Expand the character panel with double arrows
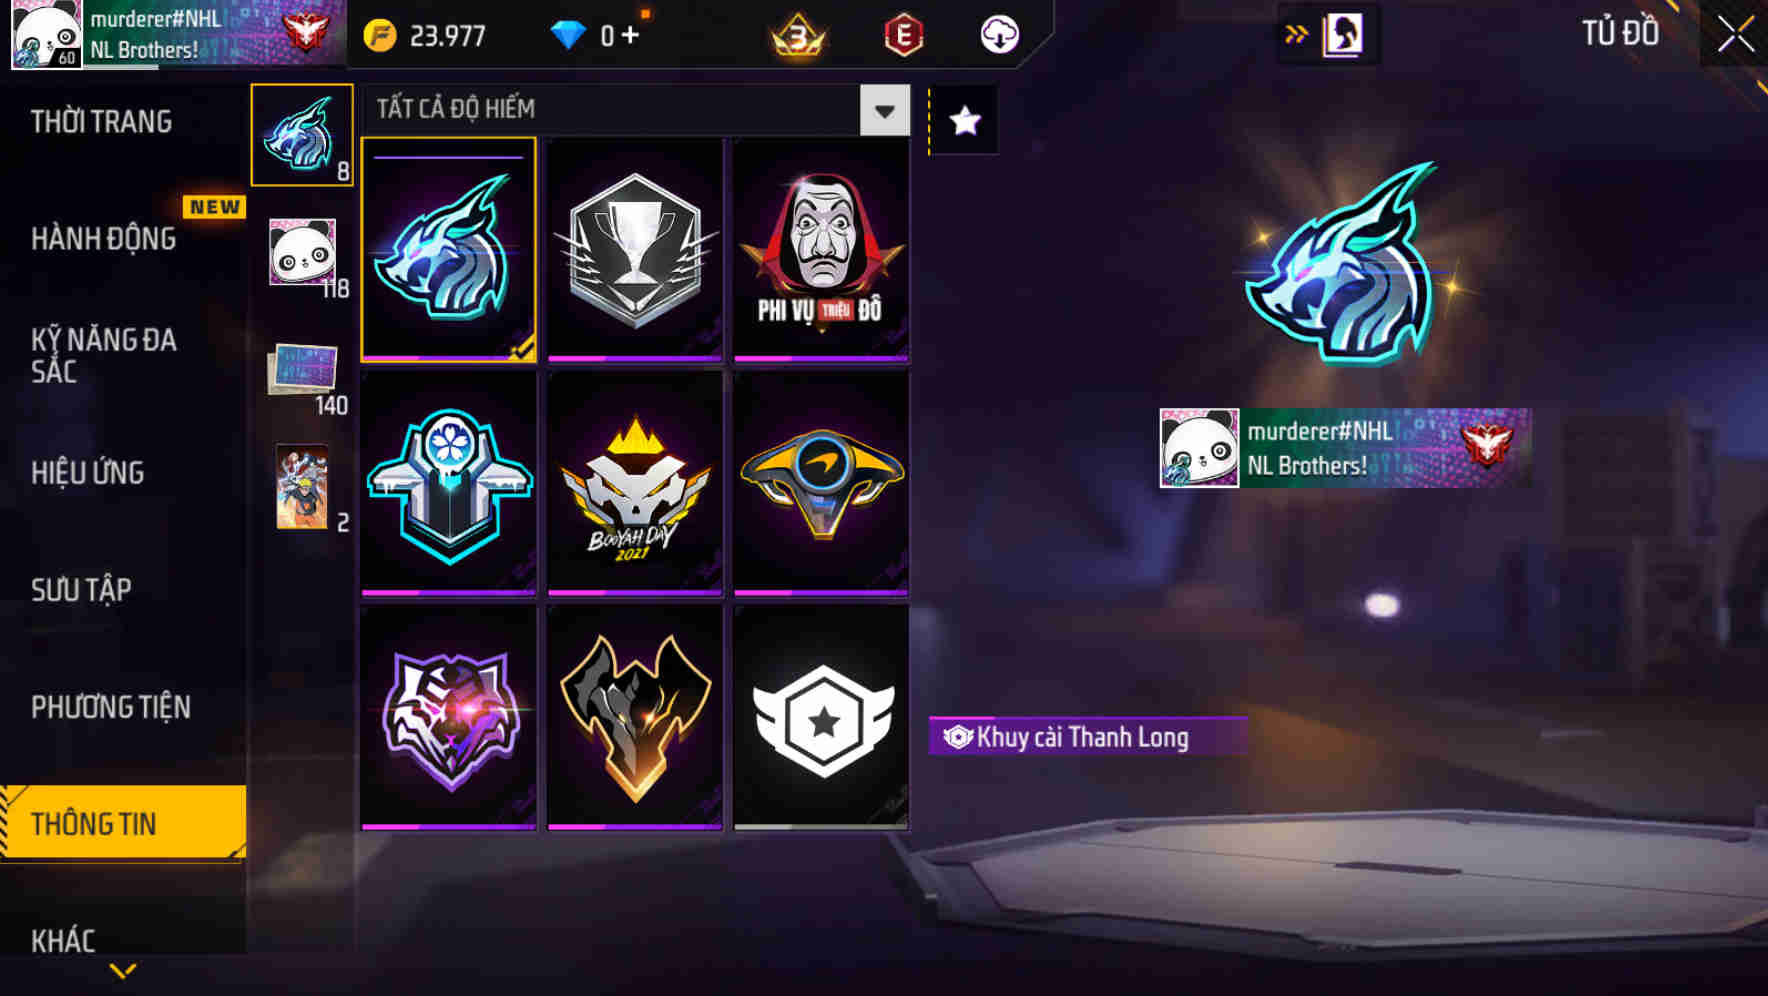This screenshot has width=1768, height=996. [1296, 35]
